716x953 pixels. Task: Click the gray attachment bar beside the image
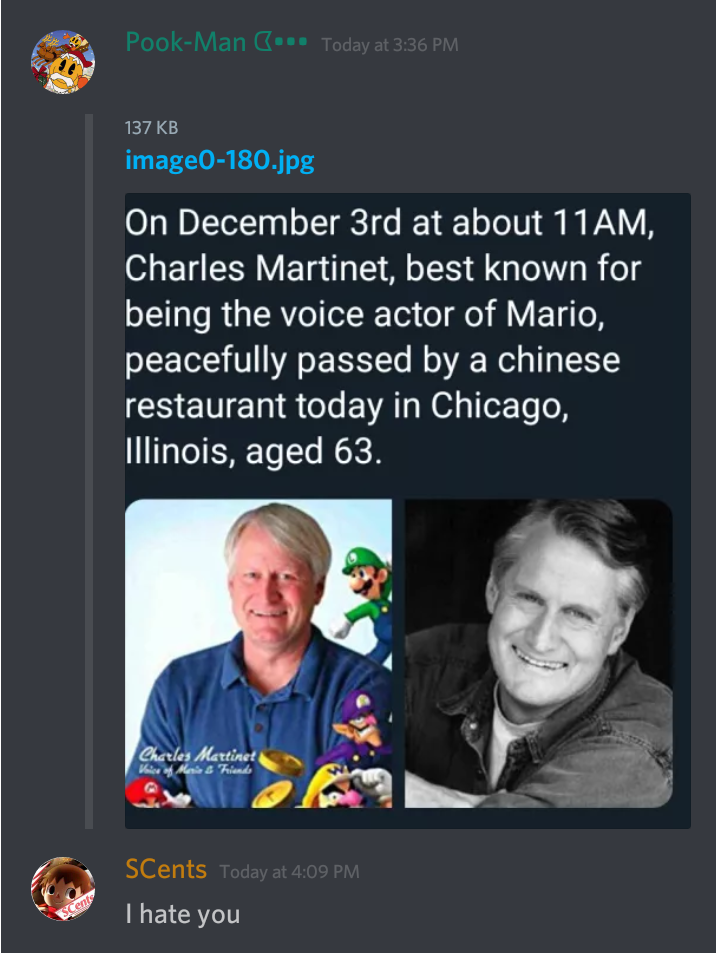coord(89,472)
